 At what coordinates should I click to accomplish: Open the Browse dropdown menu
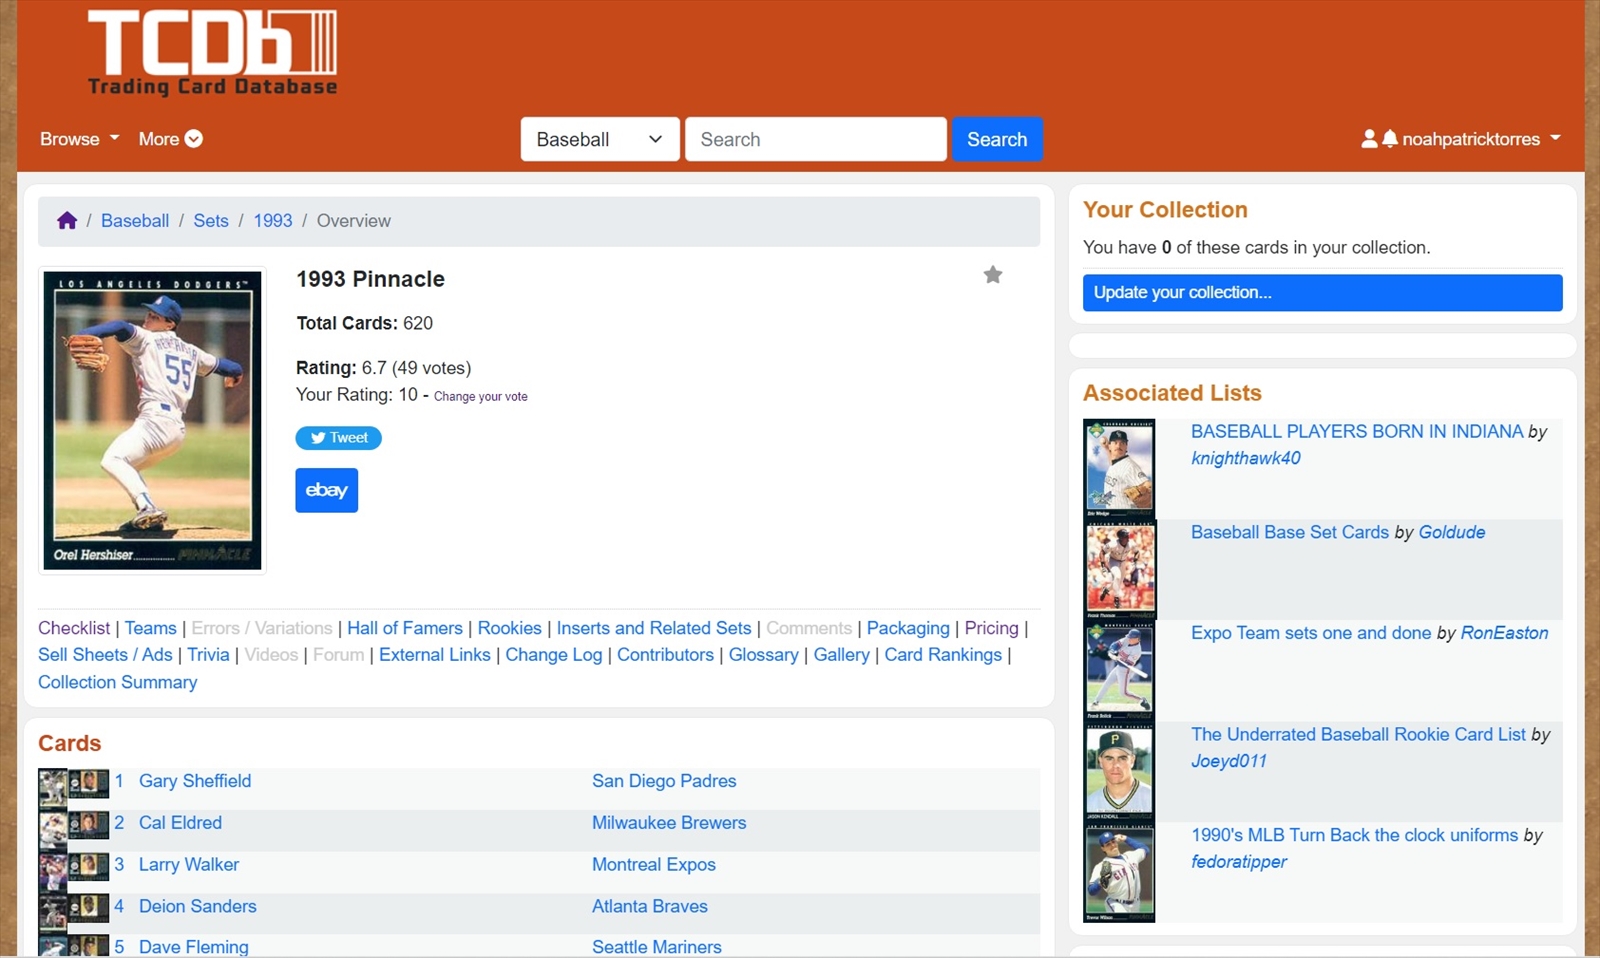point(79,139)
